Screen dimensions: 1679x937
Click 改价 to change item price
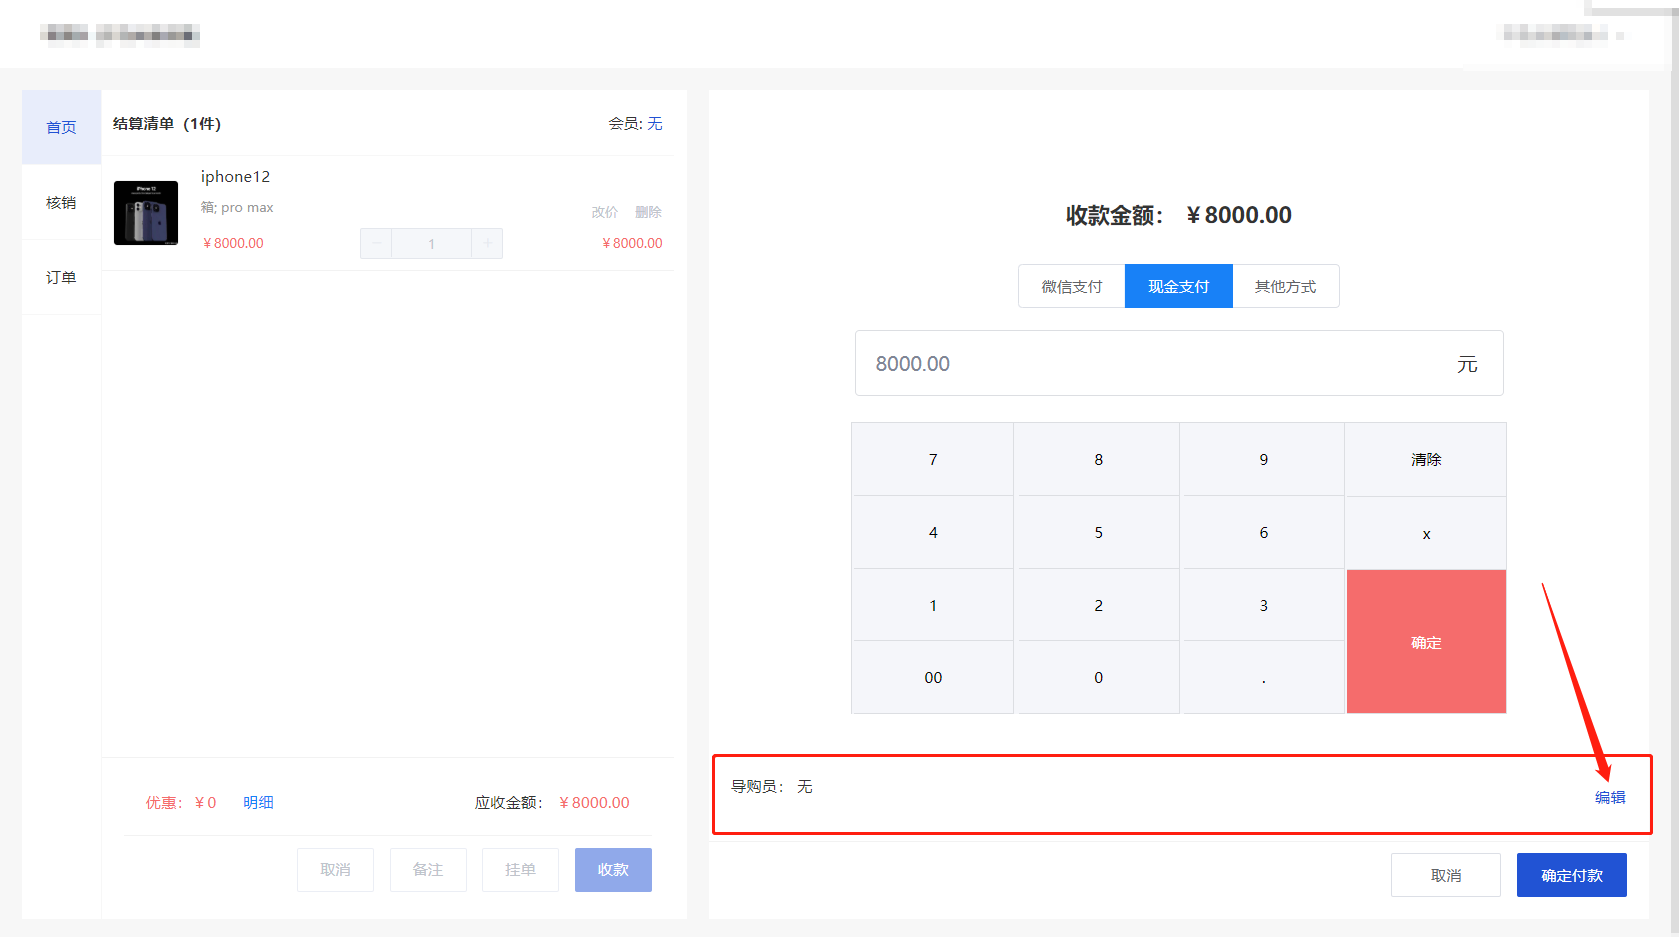(604, 212)
